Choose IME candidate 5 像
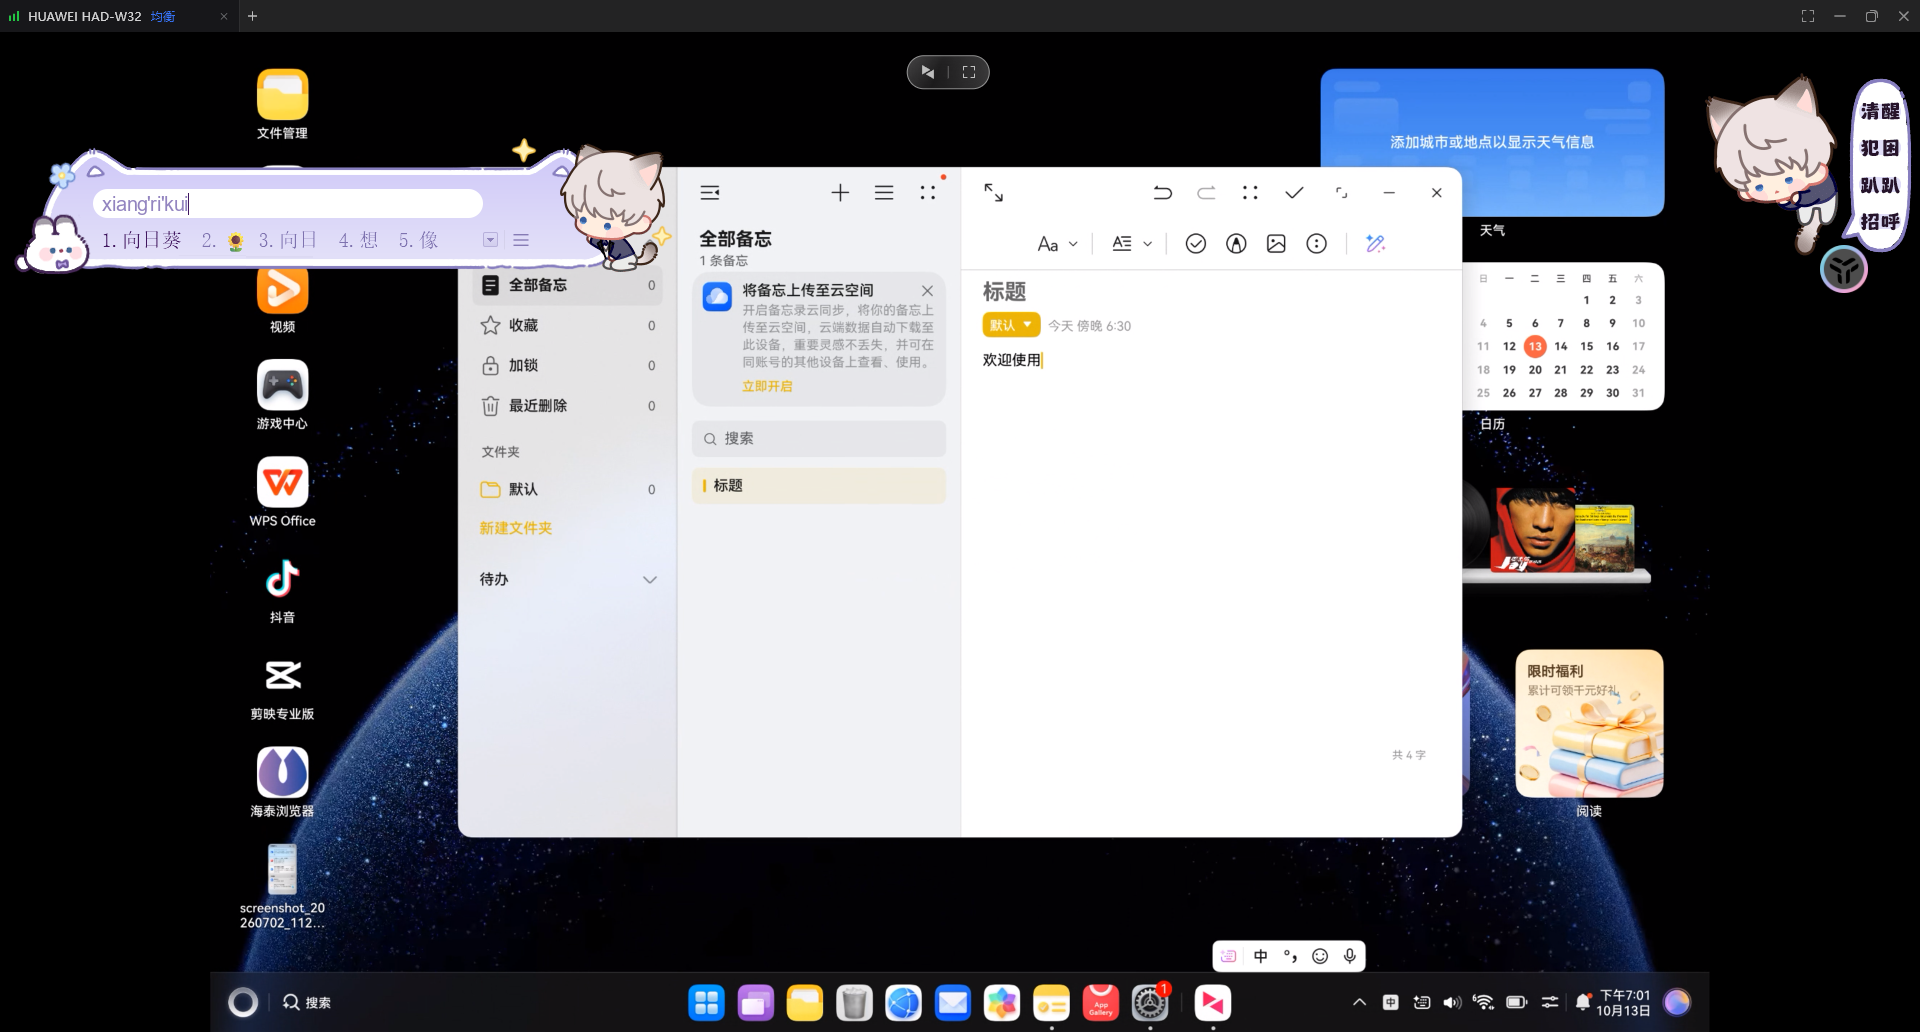The image size is (1920, 1032). 418,240
